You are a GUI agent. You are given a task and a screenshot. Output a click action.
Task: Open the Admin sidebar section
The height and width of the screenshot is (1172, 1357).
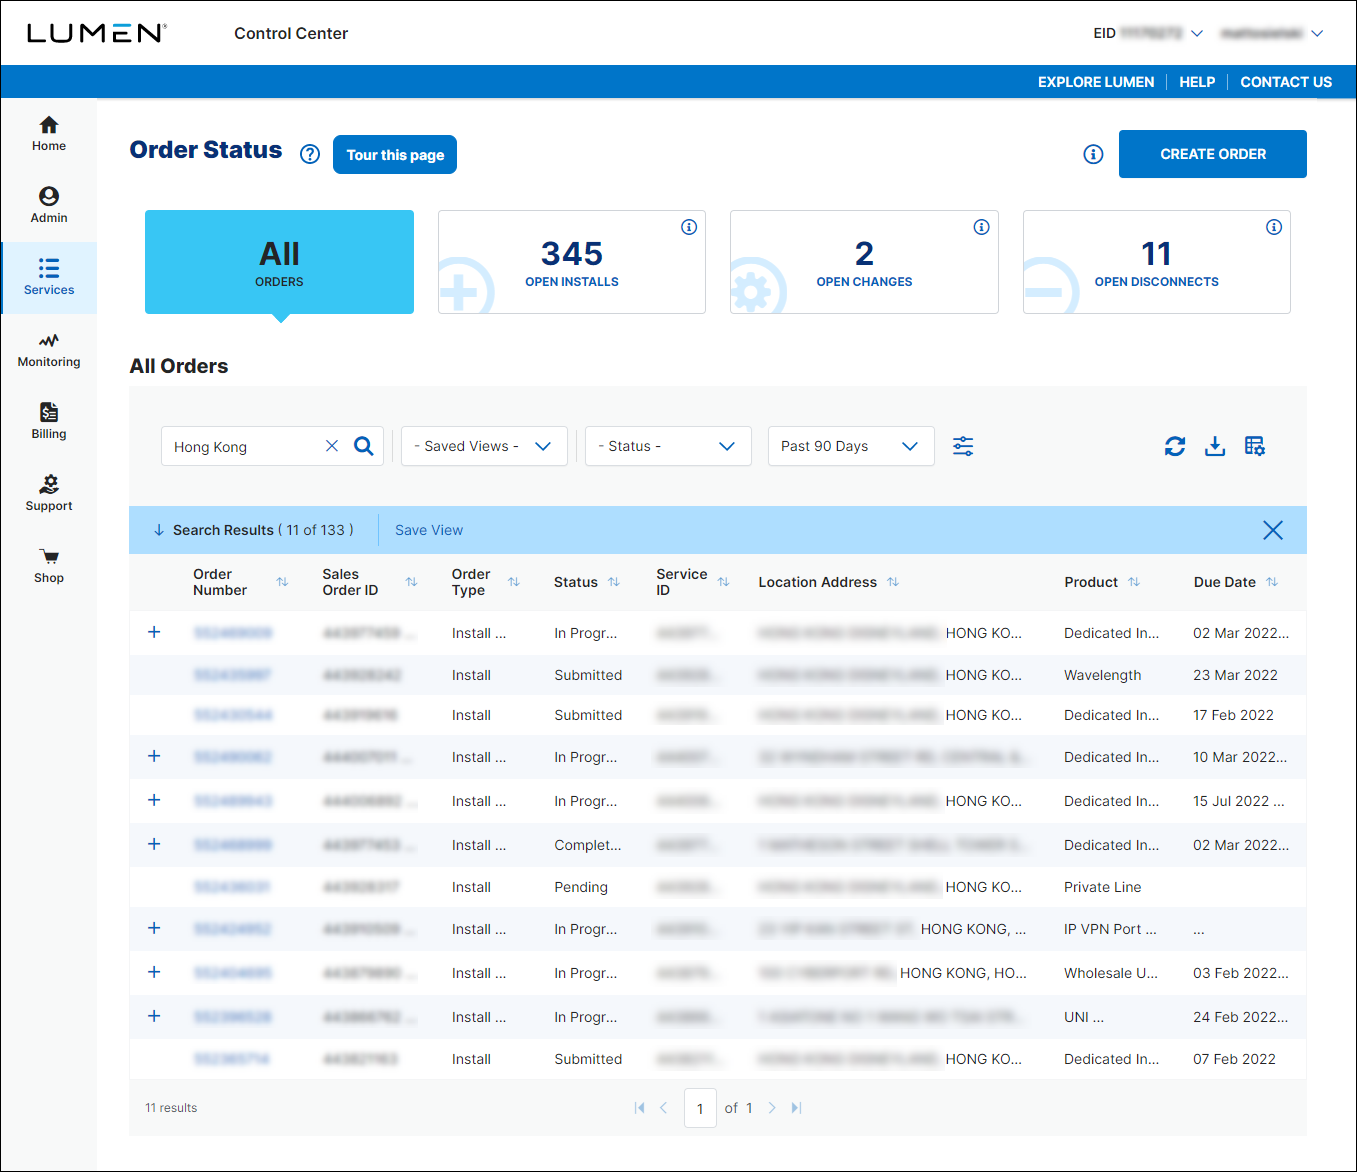pos(48,206)
